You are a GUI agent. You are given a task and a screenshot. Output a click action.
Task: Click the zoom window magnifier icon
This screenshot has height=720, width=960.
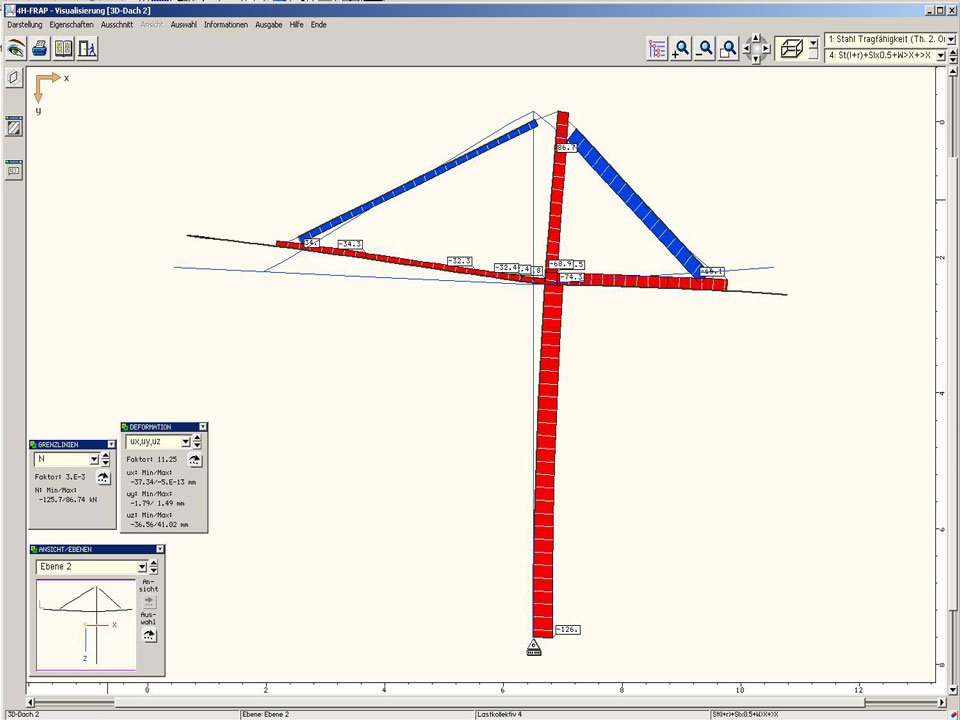click(x=729, y=48)
